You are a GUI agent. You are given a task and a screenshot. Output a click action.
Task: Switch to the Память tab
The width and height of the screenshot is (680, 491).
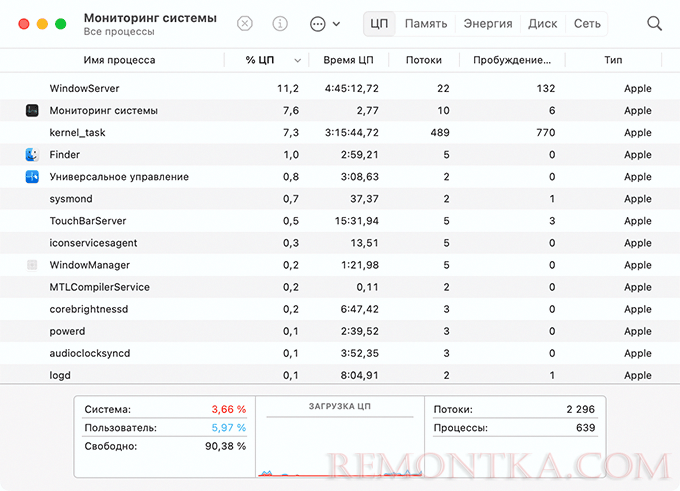tap(426, 23)
